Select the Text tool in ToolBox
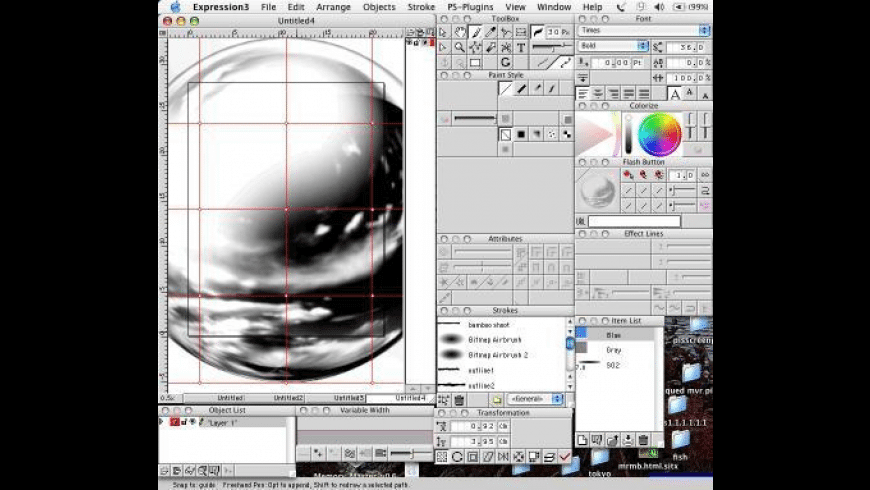 pos(521,47)
